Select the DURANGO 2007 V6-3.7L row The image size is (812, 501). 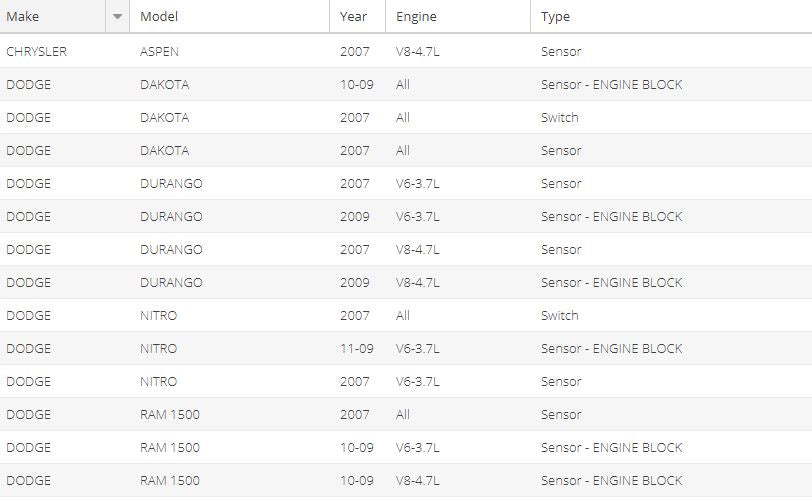pyautogui.click(x=406, y=183)
